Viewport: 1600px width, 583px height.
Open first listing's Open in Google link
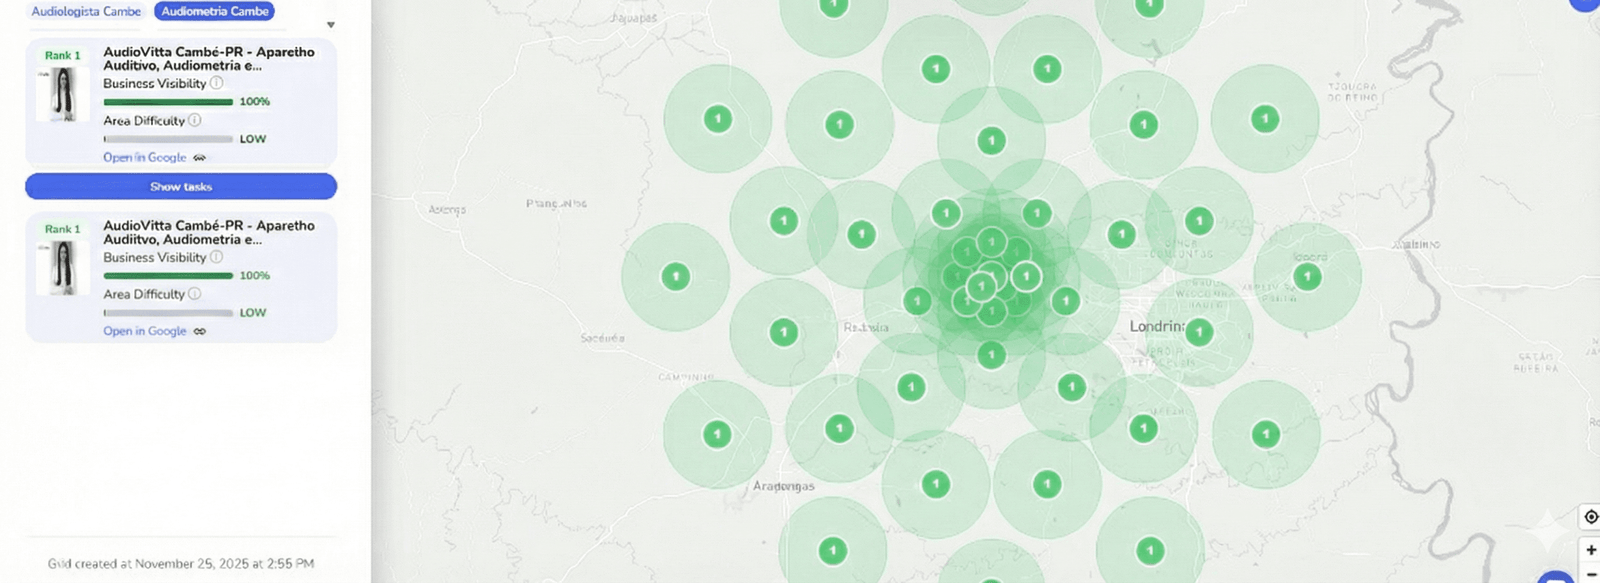point(145,158)
